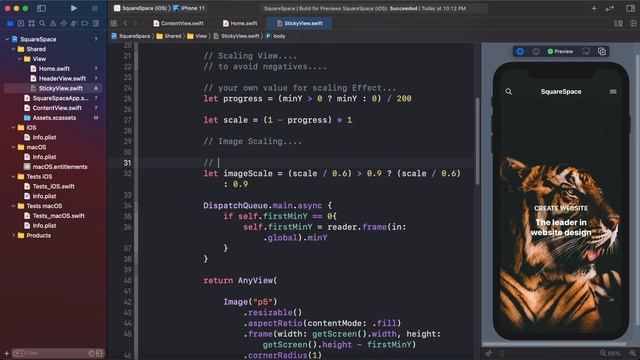640x360 pixels.
Task: Click body in the jump bar
Action: point(276,36)
